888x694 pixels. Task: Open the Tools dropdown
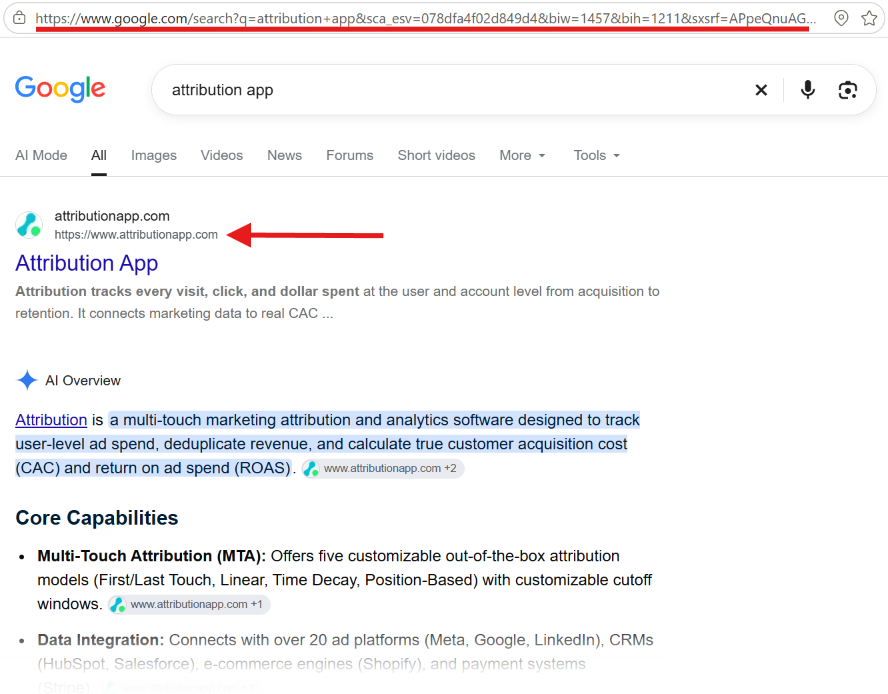click(x=596, y=155)
